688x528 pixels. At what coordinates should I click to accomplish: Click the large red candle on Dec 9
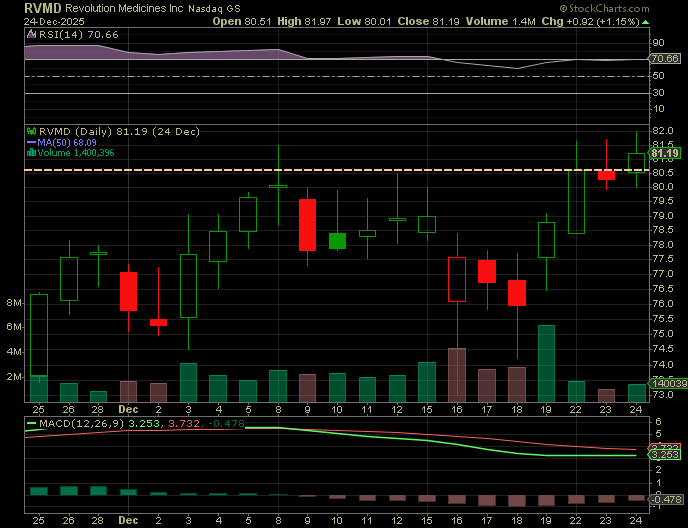pos(308,225)
